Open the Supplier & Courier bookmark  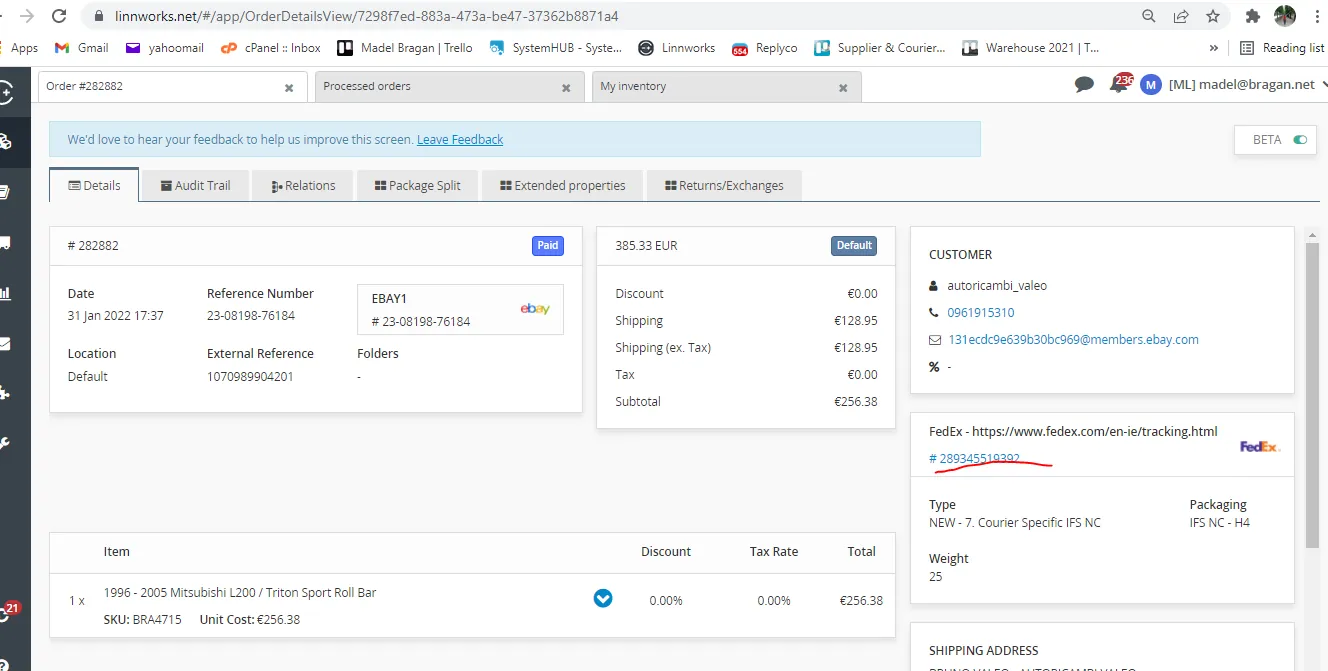pos(880,47)
